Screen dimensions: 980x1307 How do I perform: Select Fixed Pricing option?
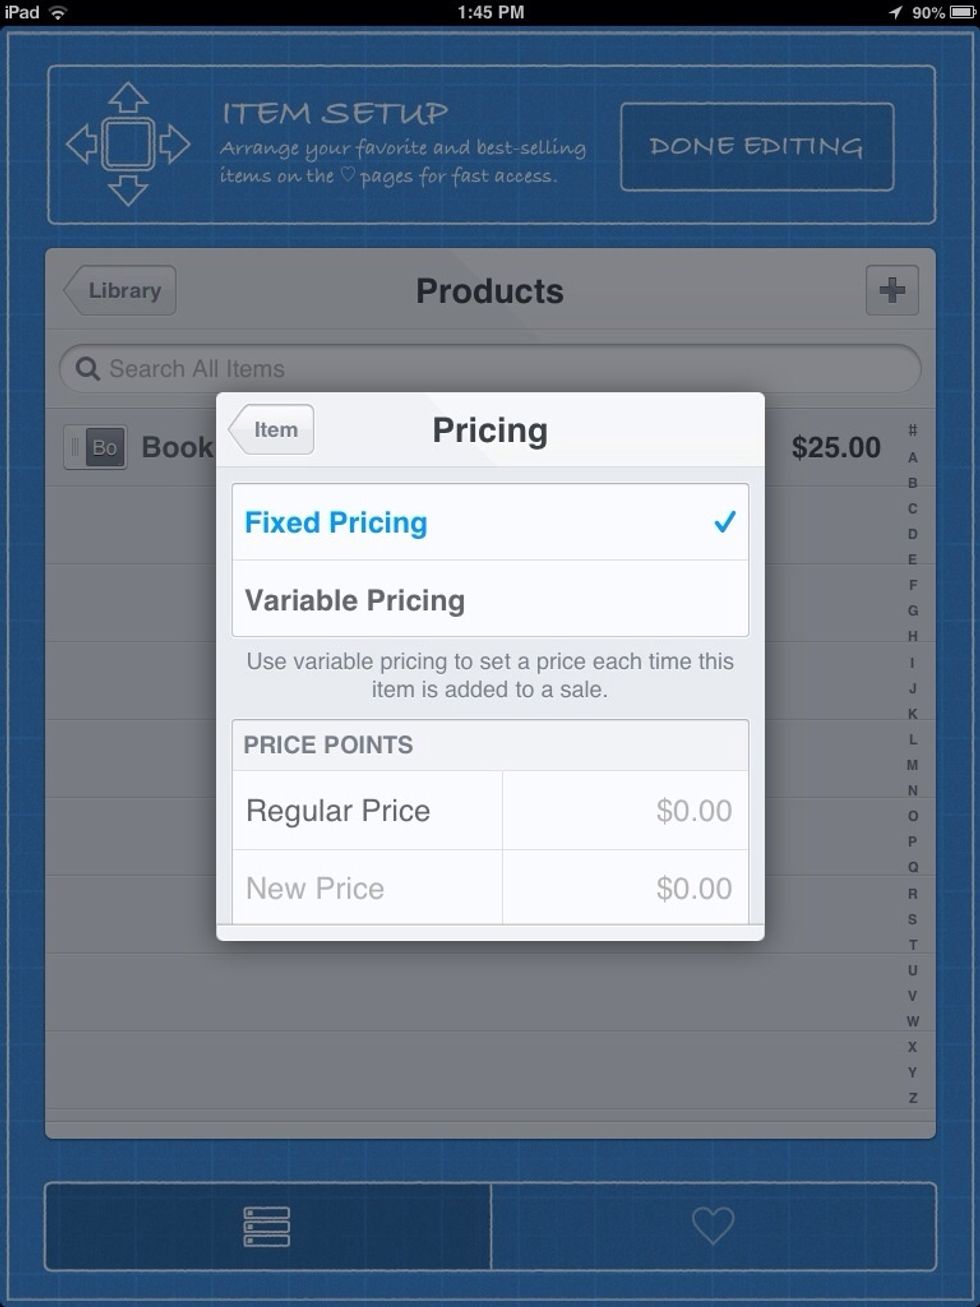coord(490,522)
